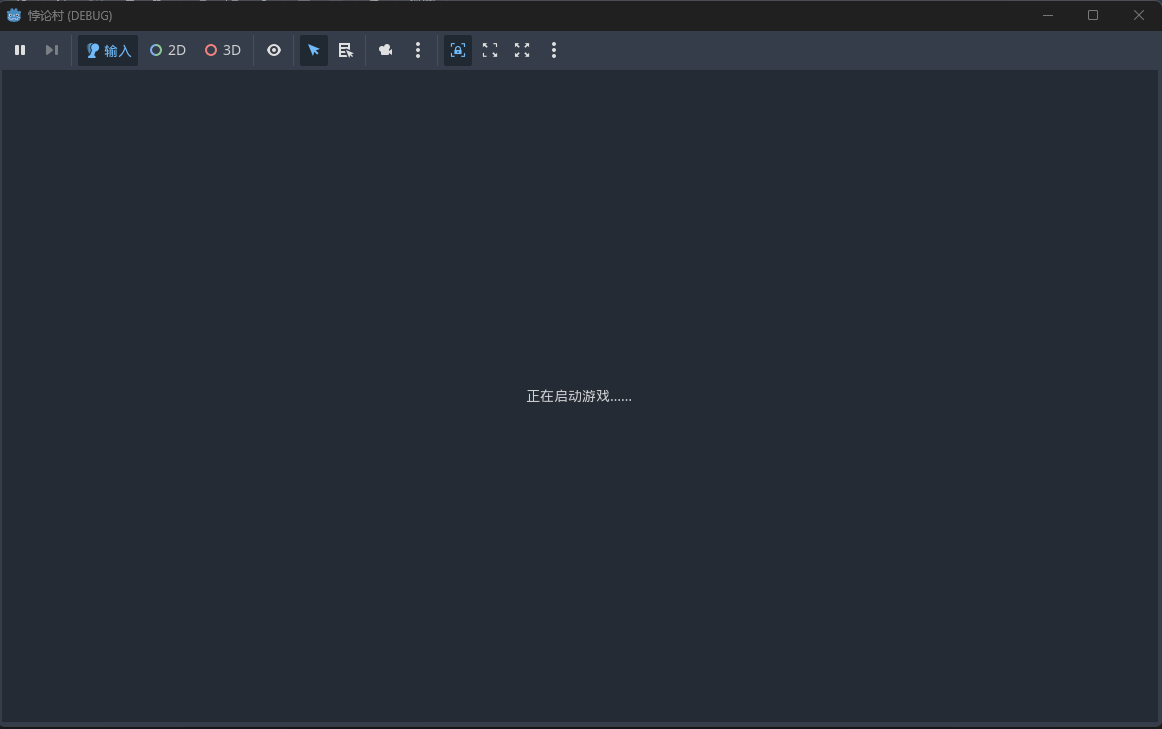Viewport: 1162px width, 729px height.
Task: Click the 正在启动游戏 loading text
Action: (x=579, y=396)
